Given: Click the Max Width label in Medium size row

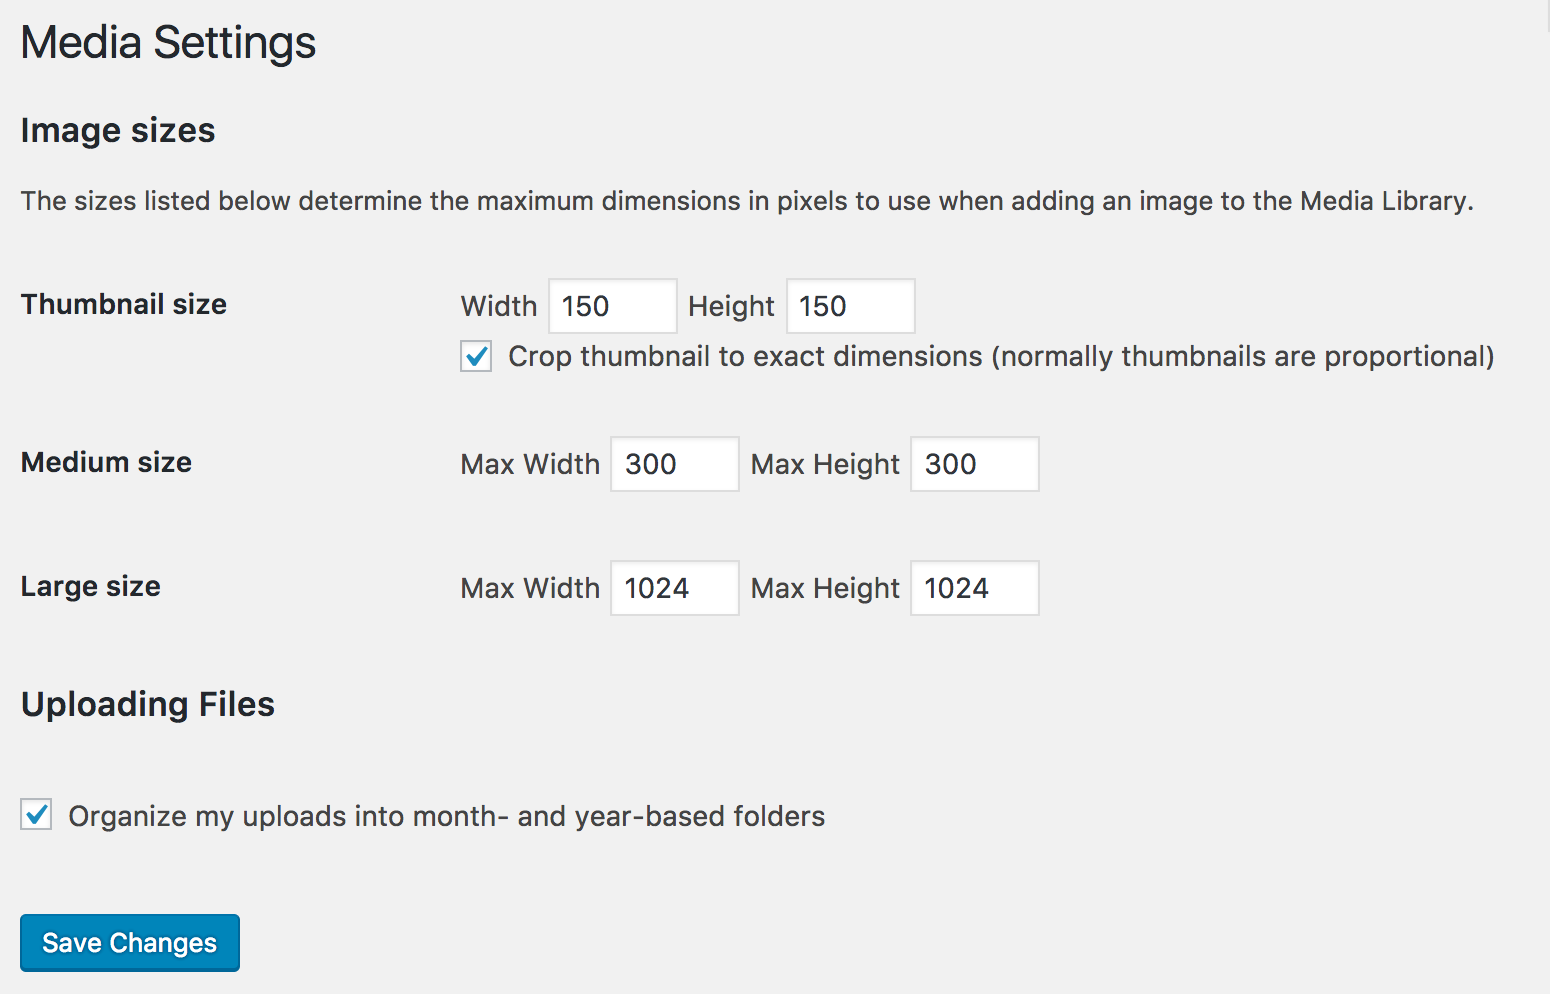Looking at the screenshot, I should [530, 464].
